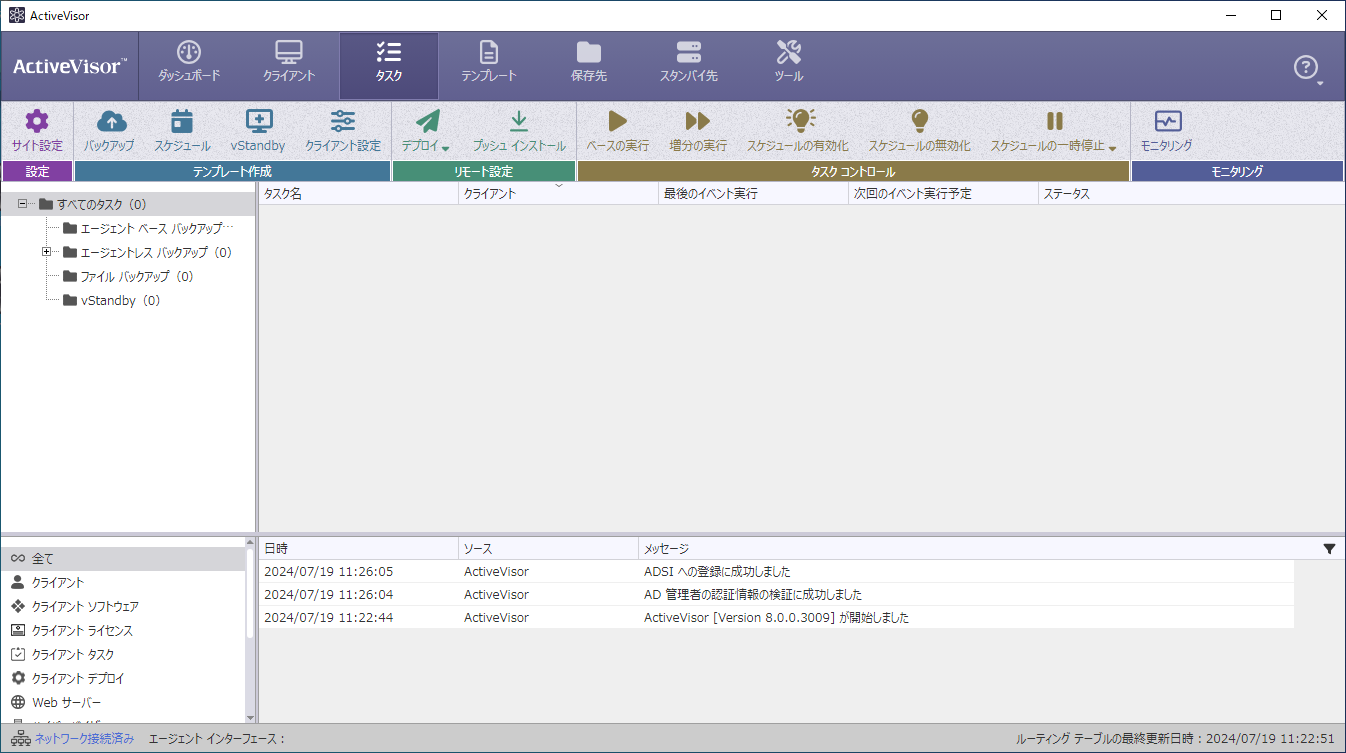1346x753 pixels.
Task: Click log category scrollbar up arrow
Action: pyautogui.click(x=250, y=543)
